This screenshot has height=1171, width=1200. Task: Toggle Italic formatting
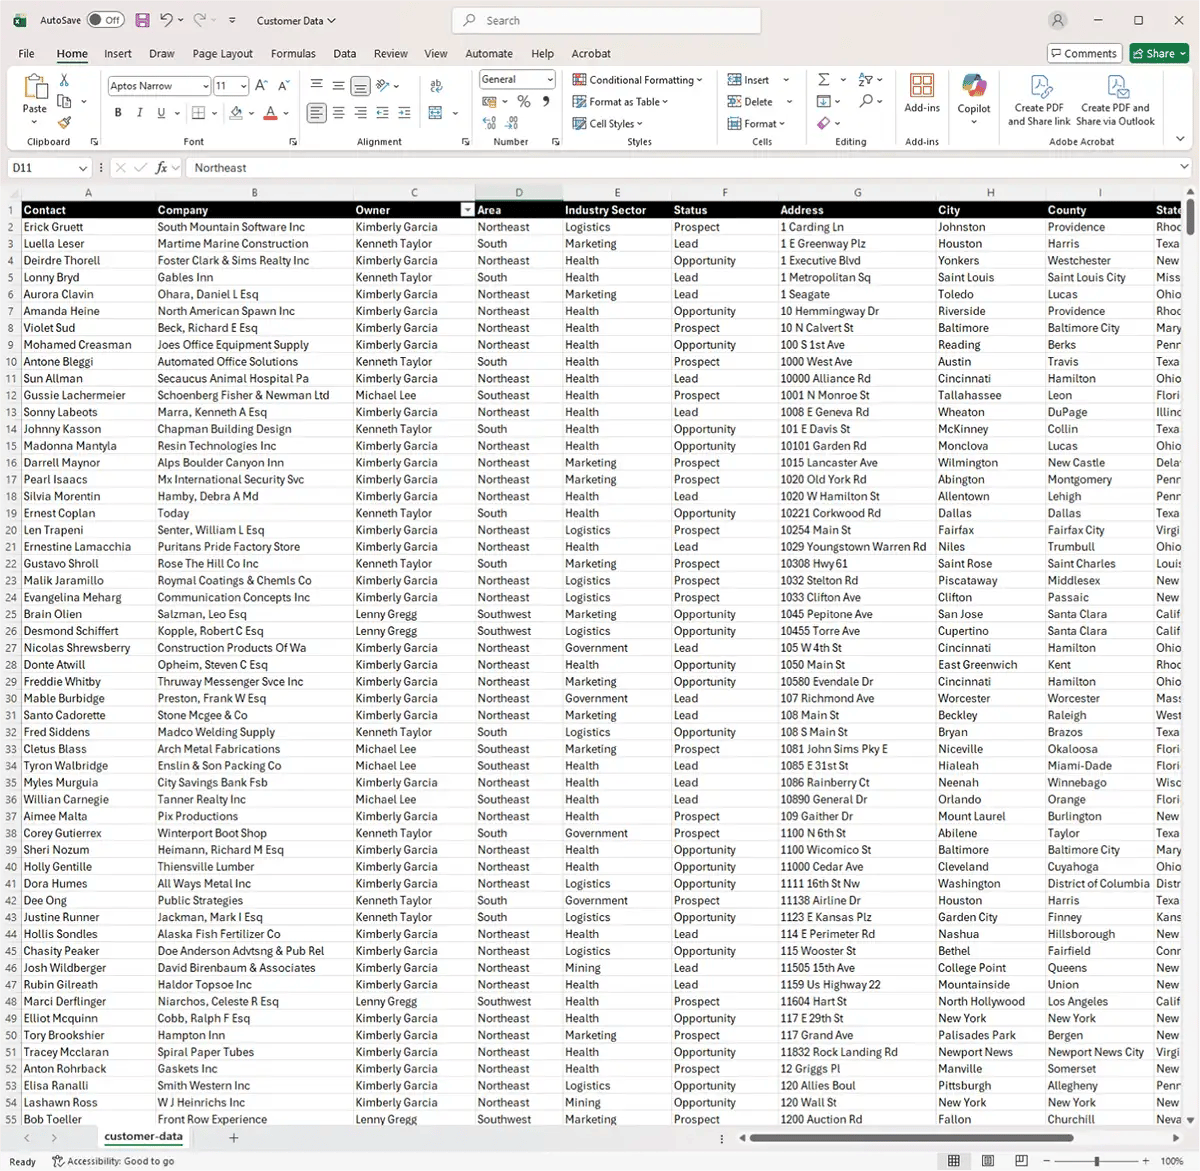tap(139, 113)
